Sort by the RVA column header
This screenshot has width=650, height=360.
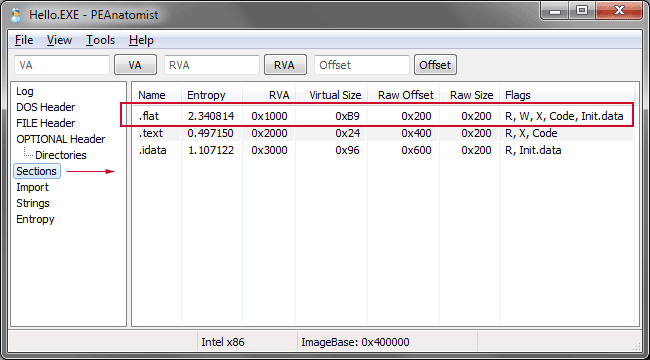coord(269,95)
